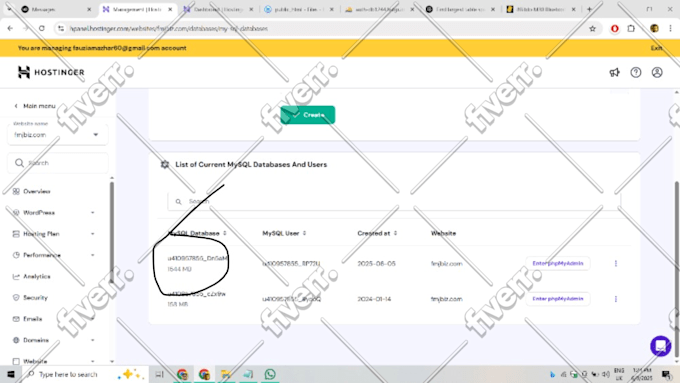Click the 2025-06-05 created date cell
The image size is (680, 383).
click(x=376, y=264)
